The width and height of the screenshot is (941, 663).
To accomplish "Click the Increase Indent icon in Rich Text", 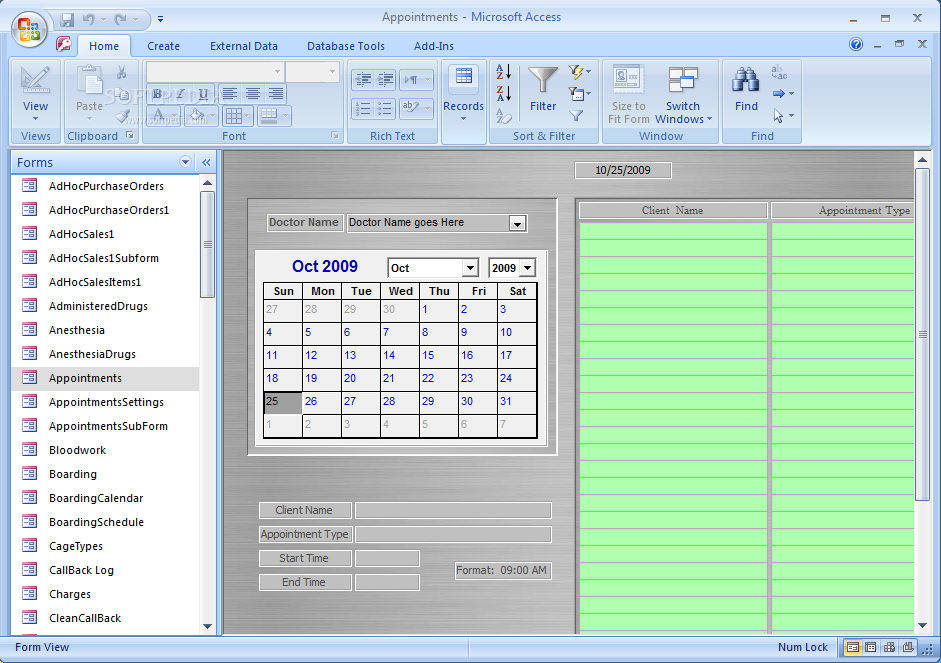I will pos(385,79).
